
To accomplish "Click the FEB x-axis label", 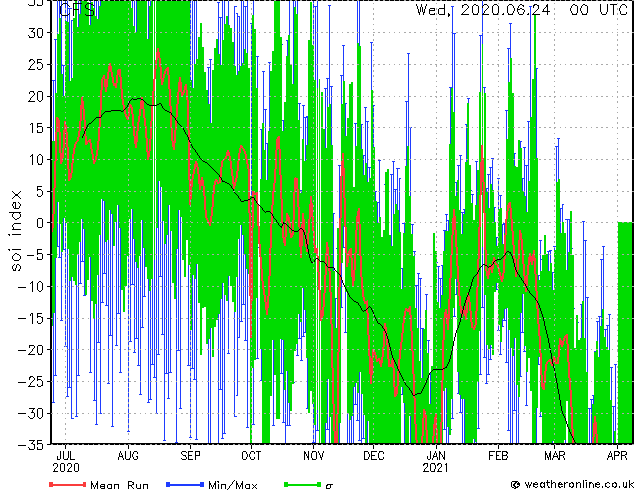I will (x=498, y=456).
